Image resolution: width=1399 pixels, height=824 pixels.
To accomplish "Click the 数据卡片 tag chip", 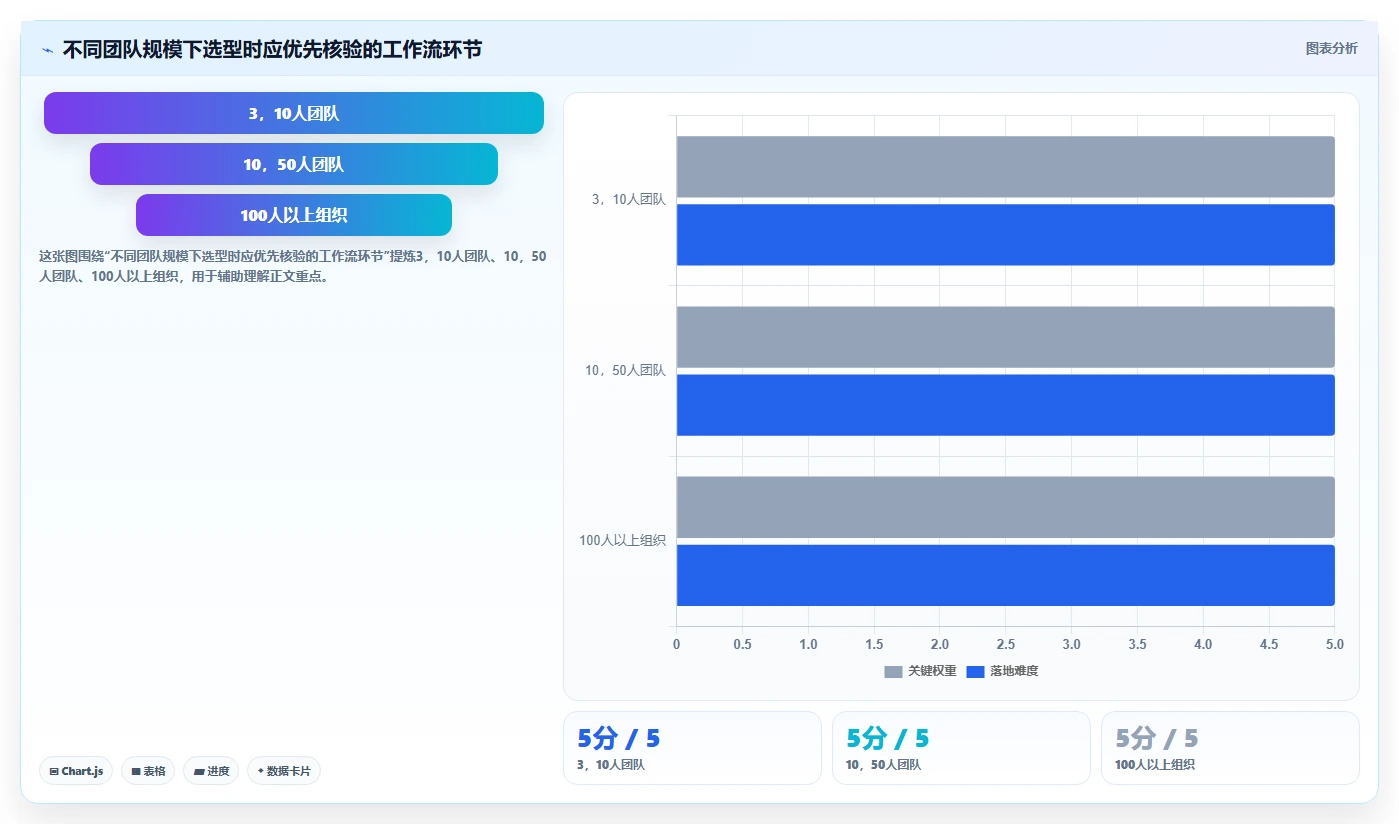I will tap(284, 771).
